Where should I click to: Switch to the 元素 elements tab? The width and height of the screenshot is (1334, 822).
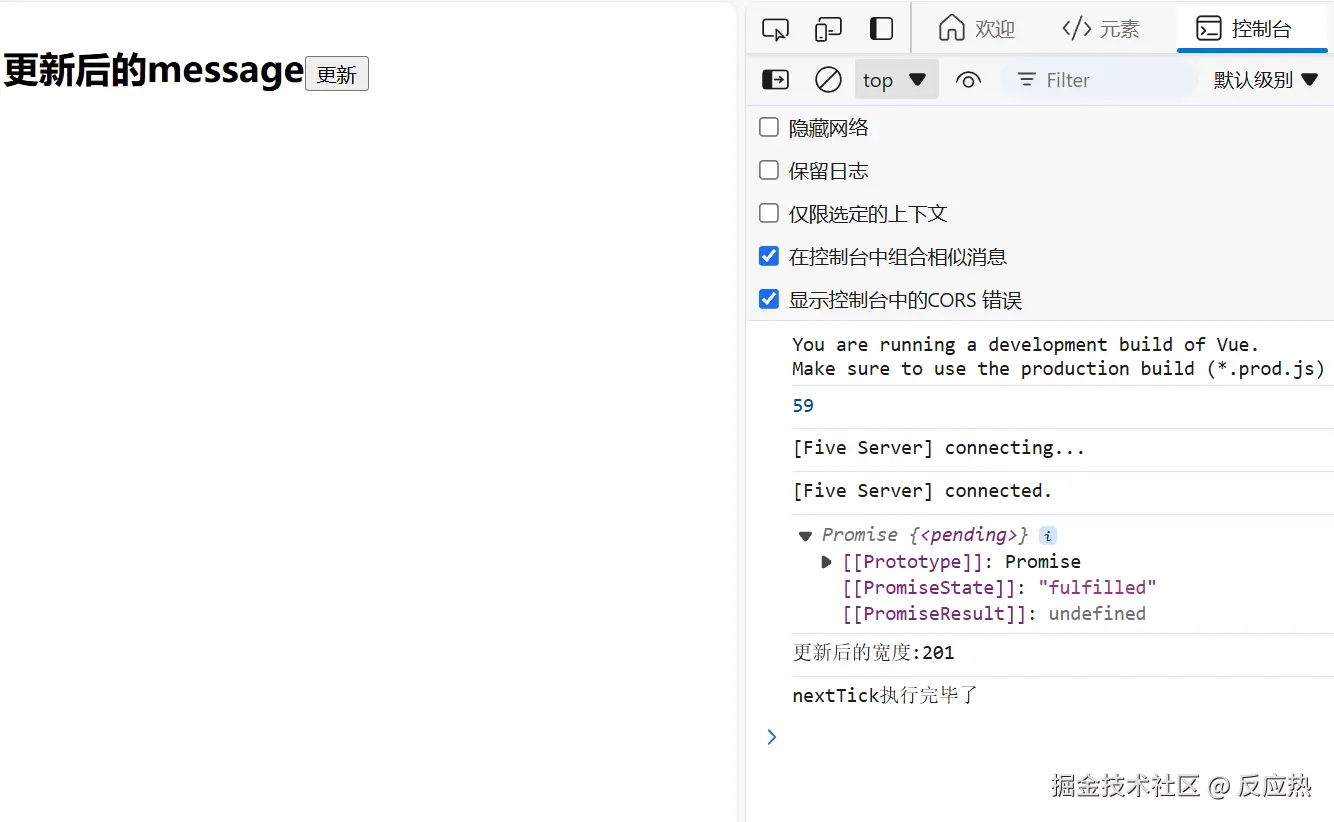(x=1100, y=28)
